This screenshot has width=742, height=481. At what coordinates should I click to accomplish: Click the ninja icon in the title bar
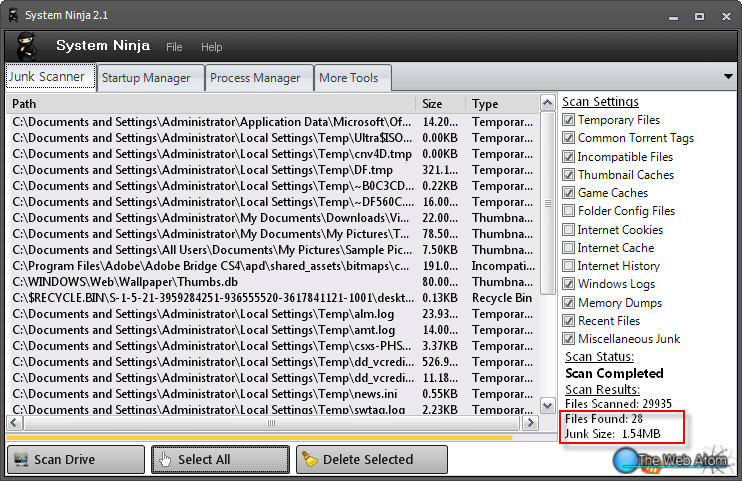pyautogui.click(x=14, y=15)
